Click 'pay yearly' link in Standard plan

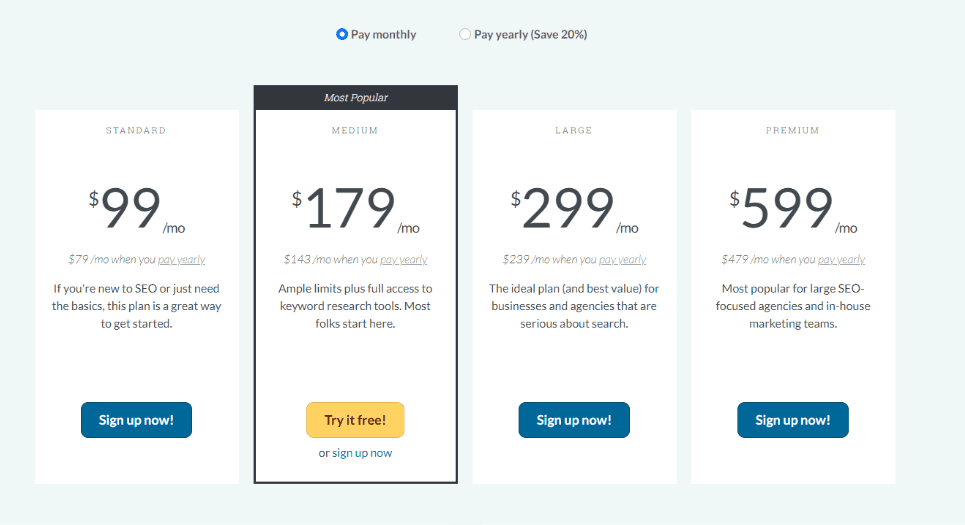click(182, 260)
